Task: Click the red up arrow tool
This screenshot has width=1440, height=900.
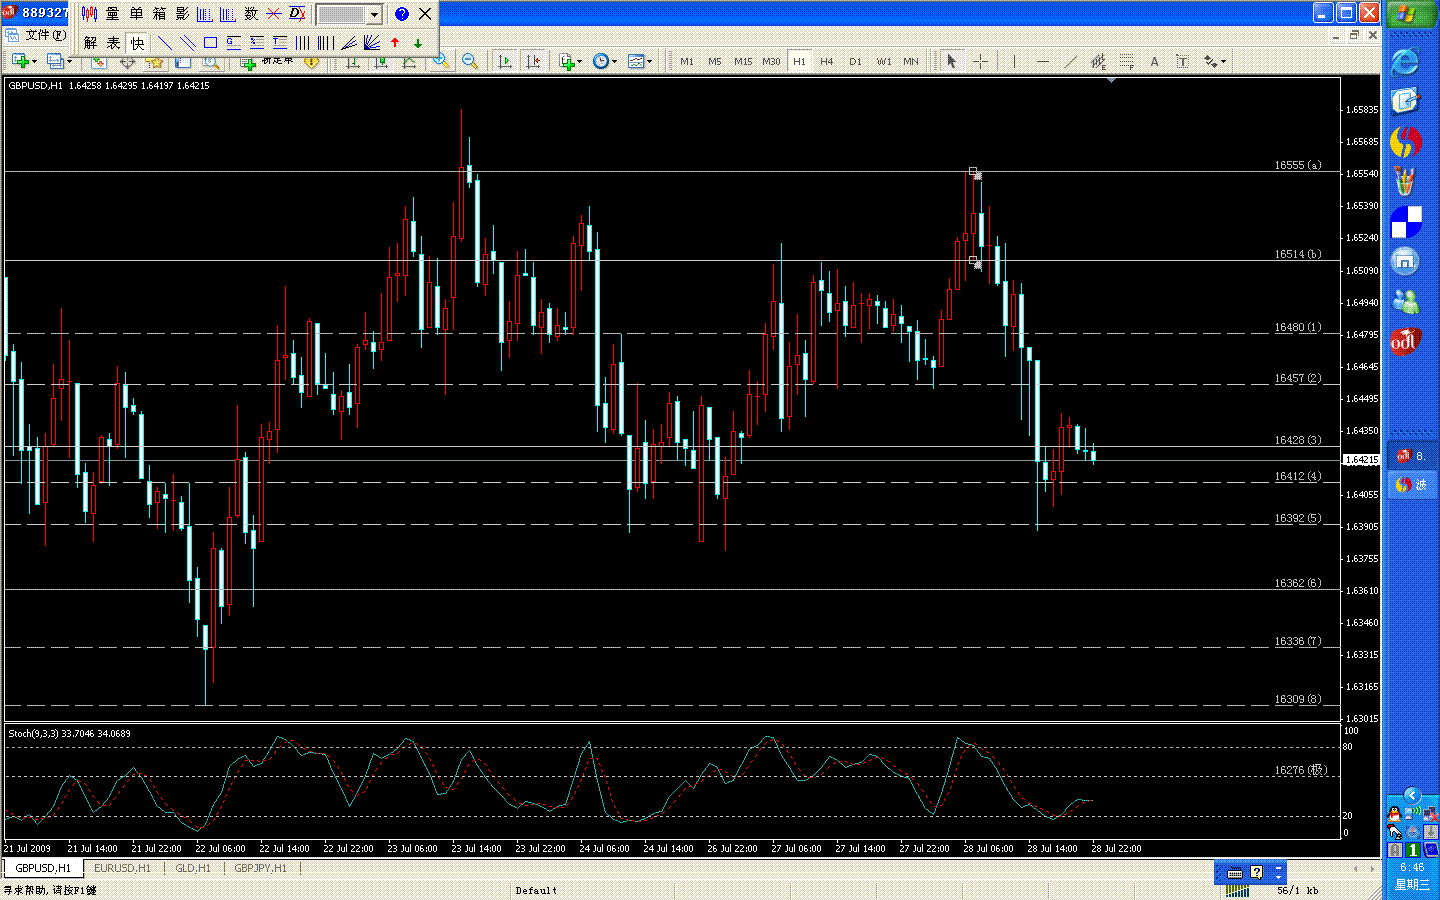Action: [x=395, y=42]
